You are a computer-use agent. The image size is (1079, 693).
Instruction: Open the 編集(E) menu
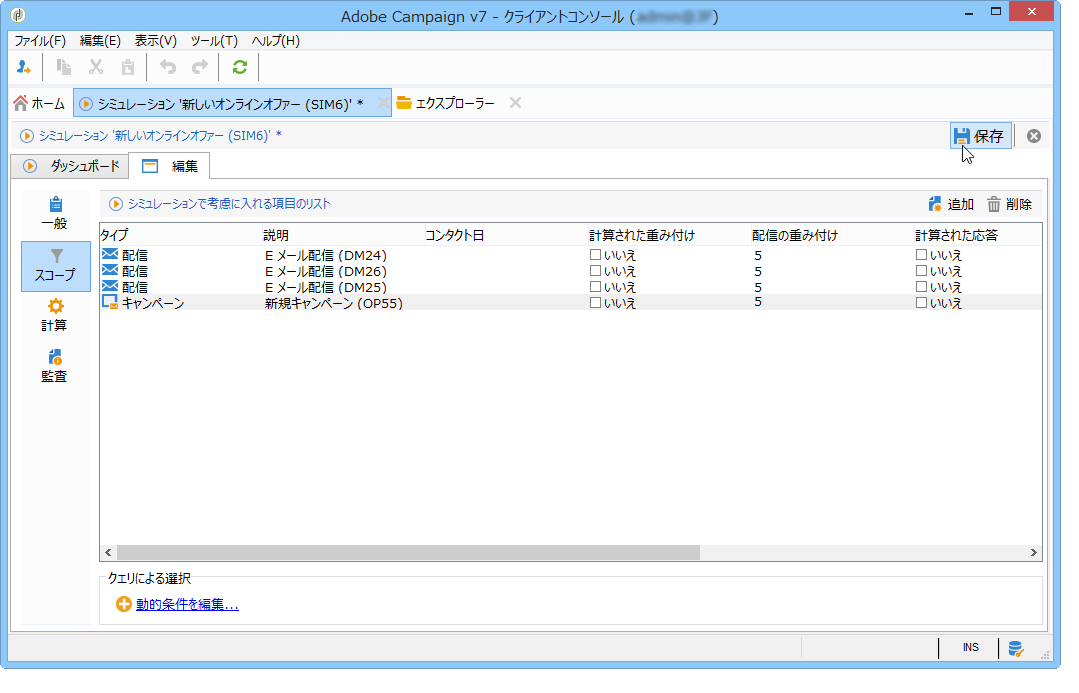[100, 41]
